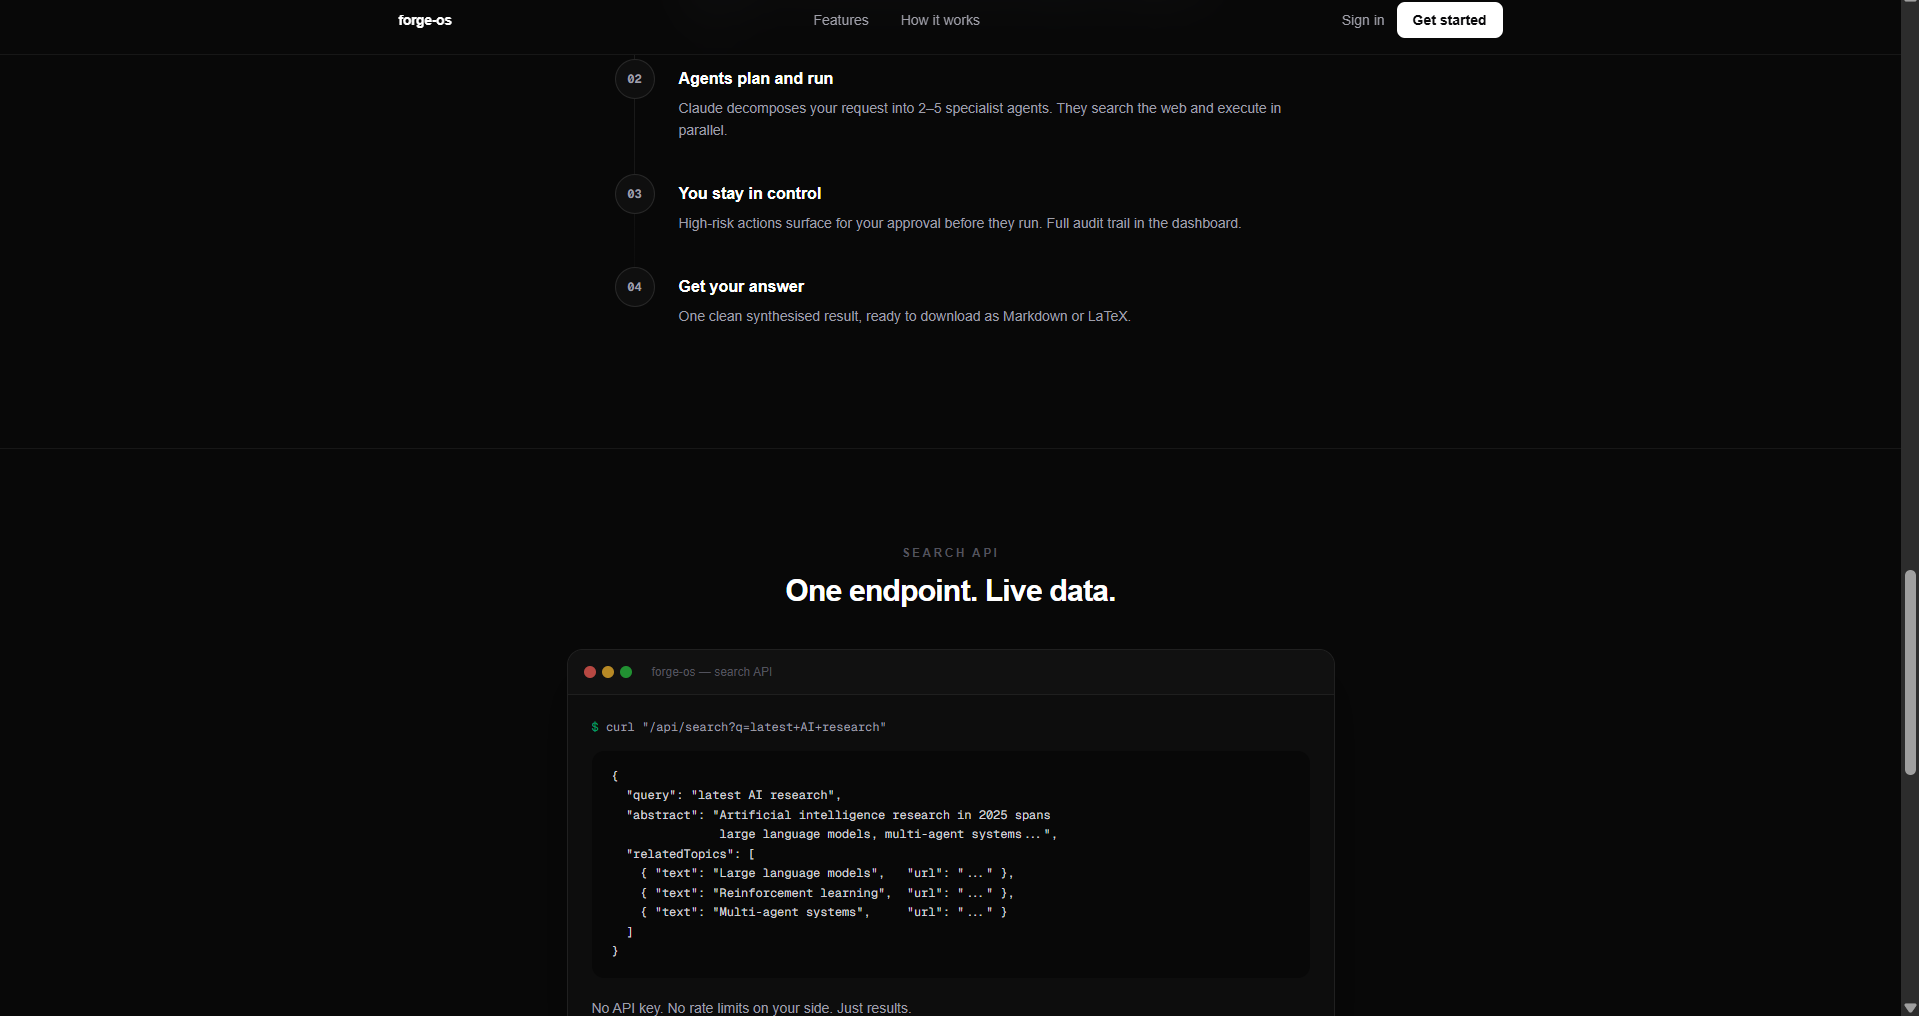Click the green traffic-light dot in the terminal
Image resolution: width=1919 pixels, height=1016 pixels.
(x=626, y=672)
